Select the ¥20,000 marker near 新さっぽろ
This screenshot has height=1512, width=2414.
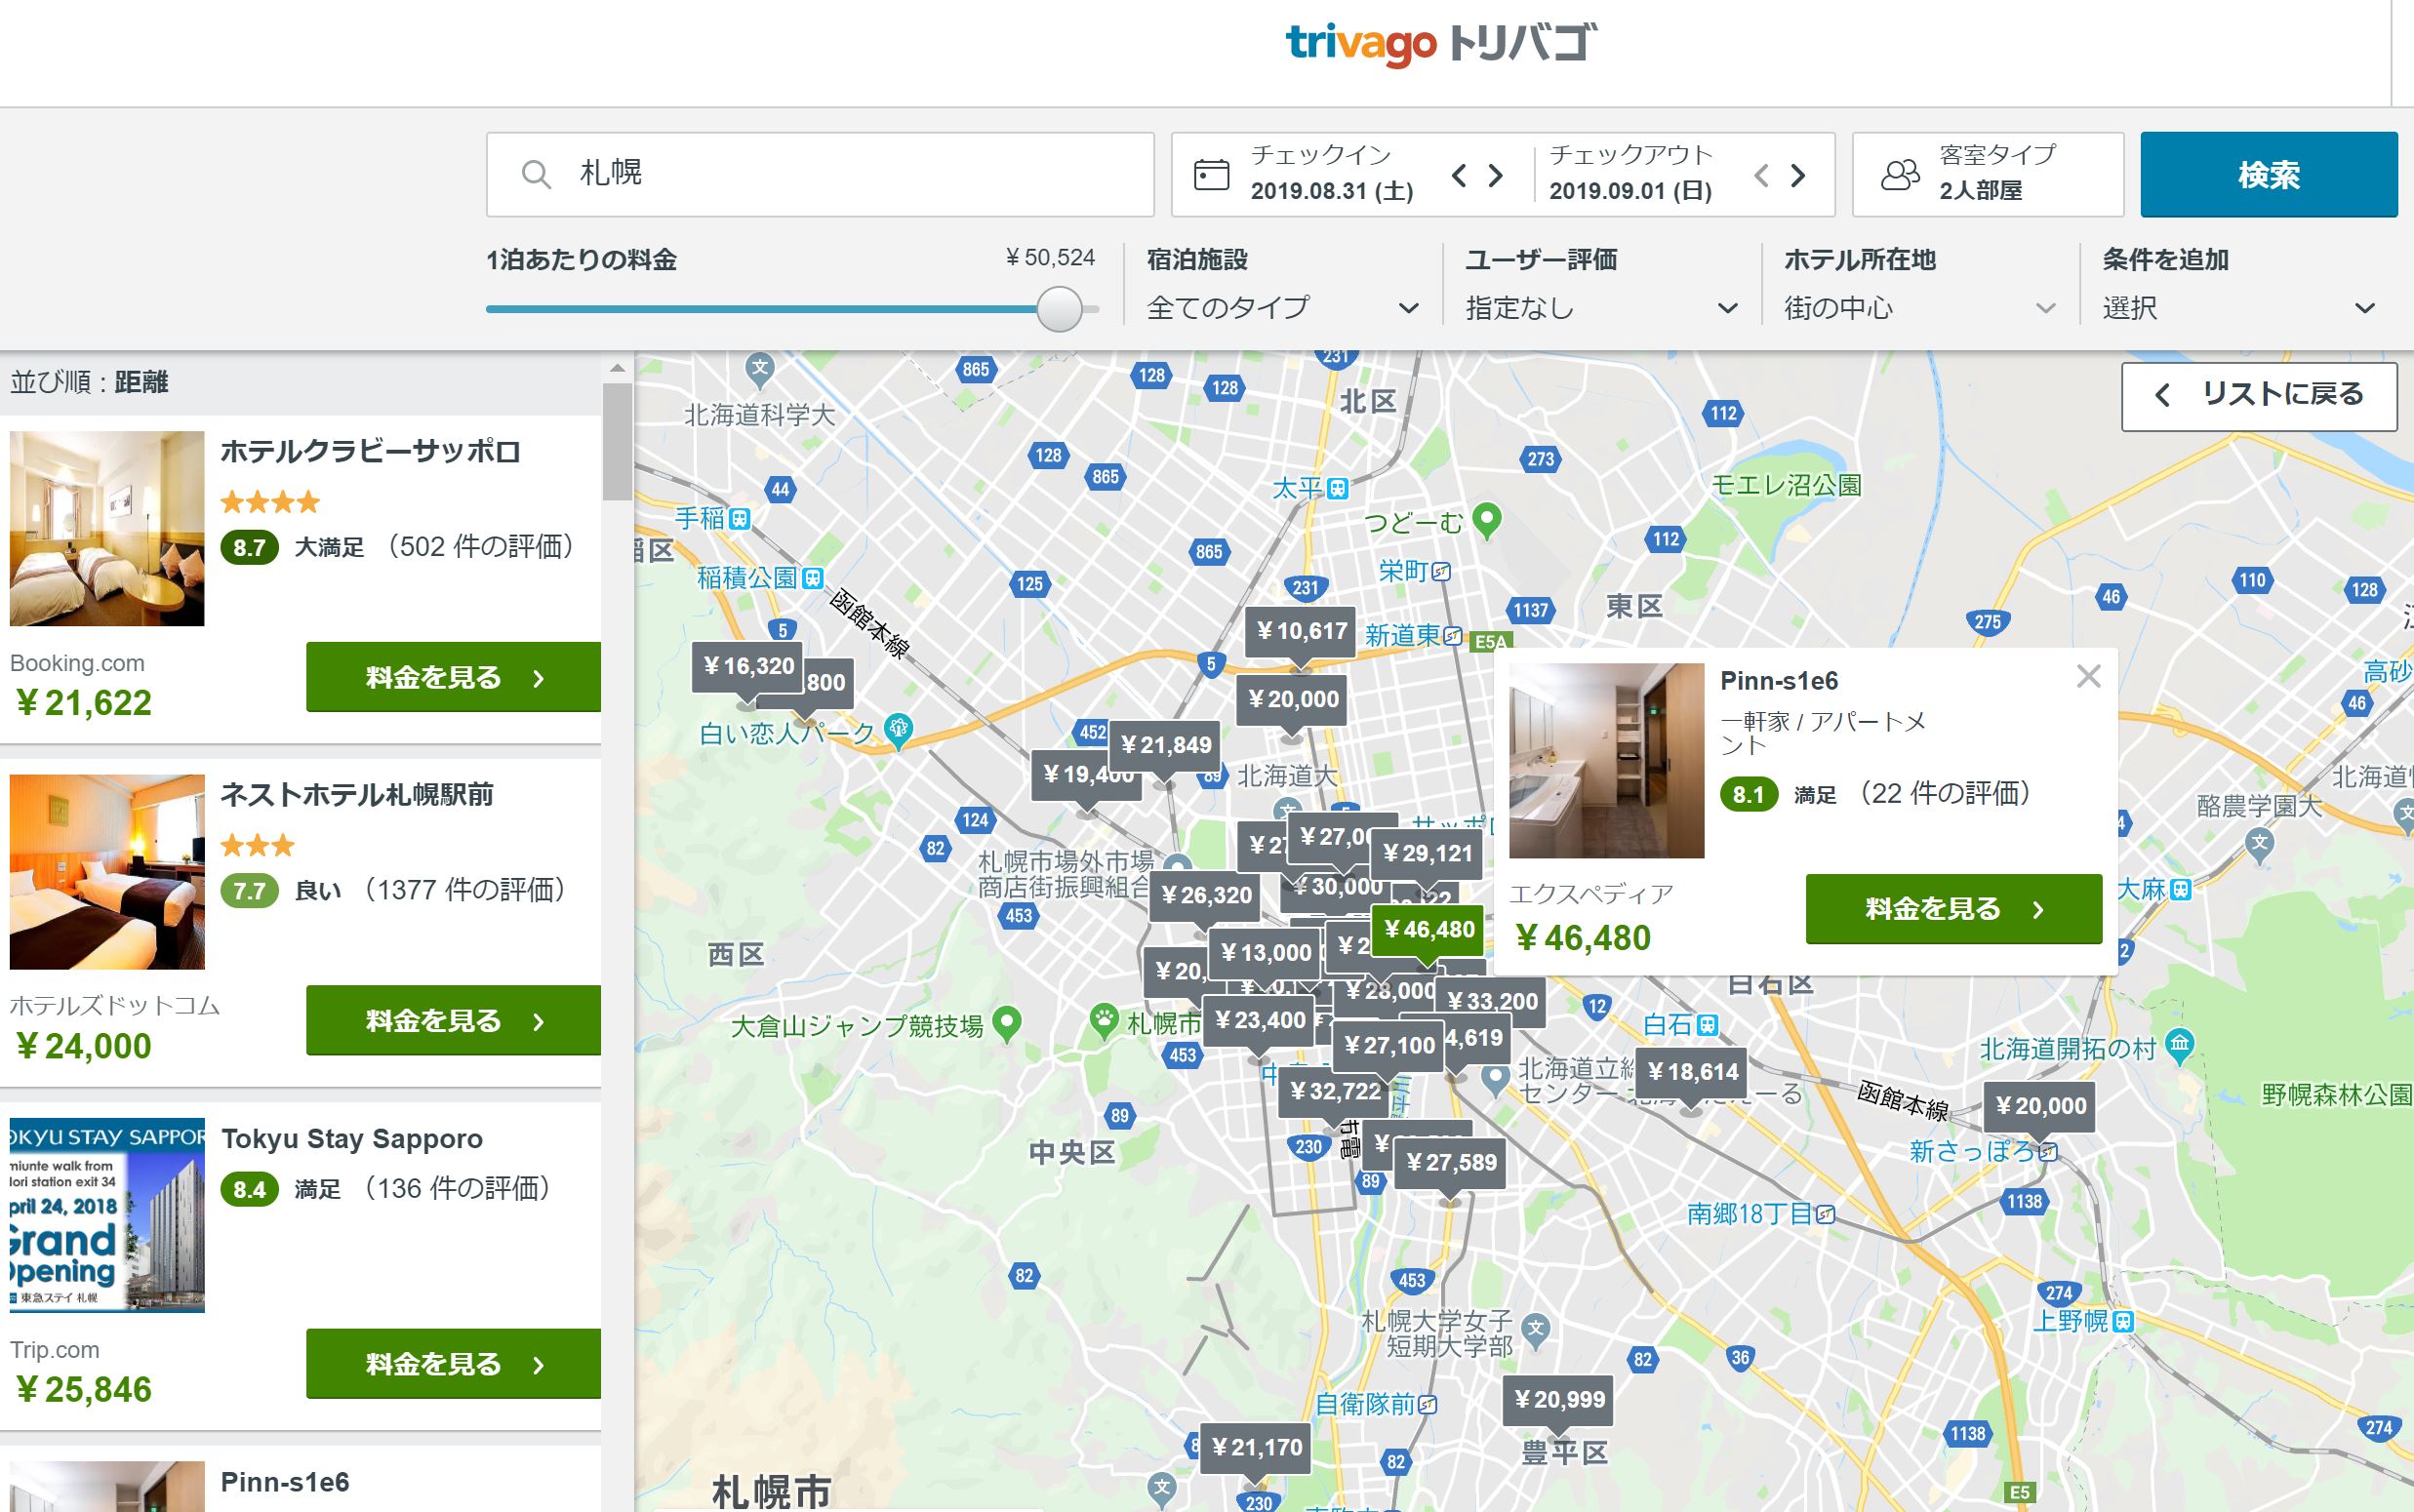click(2040, 1106)
